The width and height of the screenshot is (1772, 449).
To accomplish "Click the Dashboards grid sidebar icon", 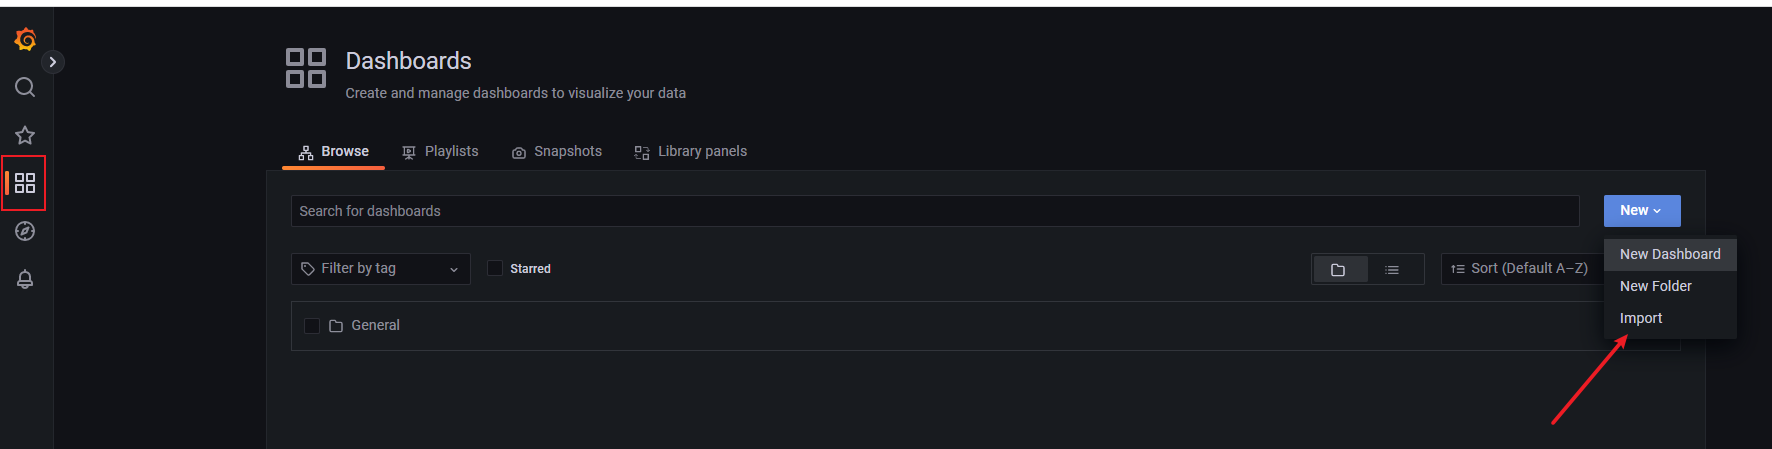I will point(25,183).
